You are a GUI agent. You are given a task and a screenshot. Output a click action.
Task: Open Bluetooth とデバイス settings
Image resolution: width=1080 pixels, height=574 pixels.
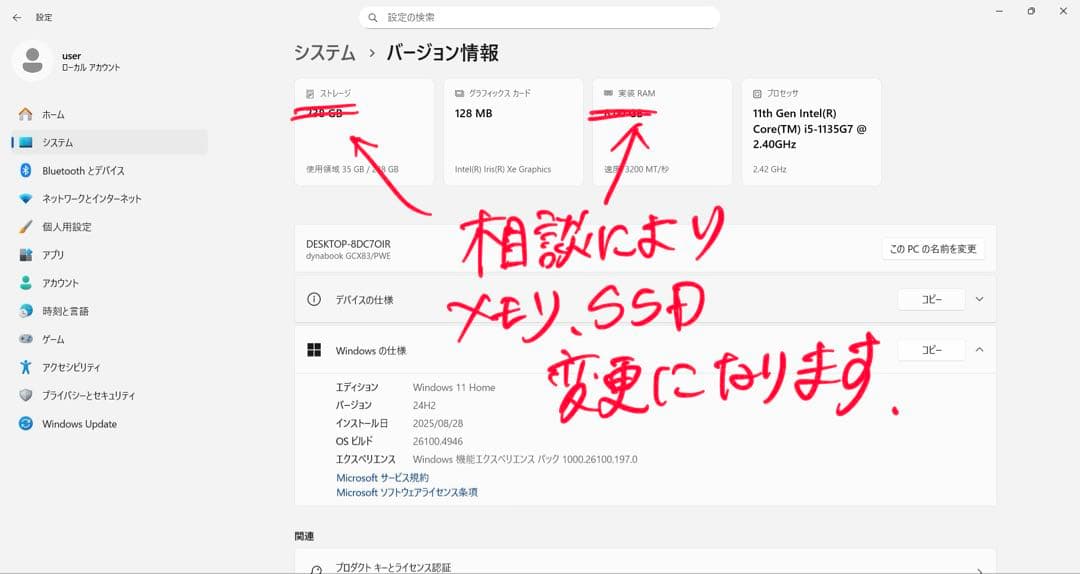pyautogui.click(x=110, y=170)
